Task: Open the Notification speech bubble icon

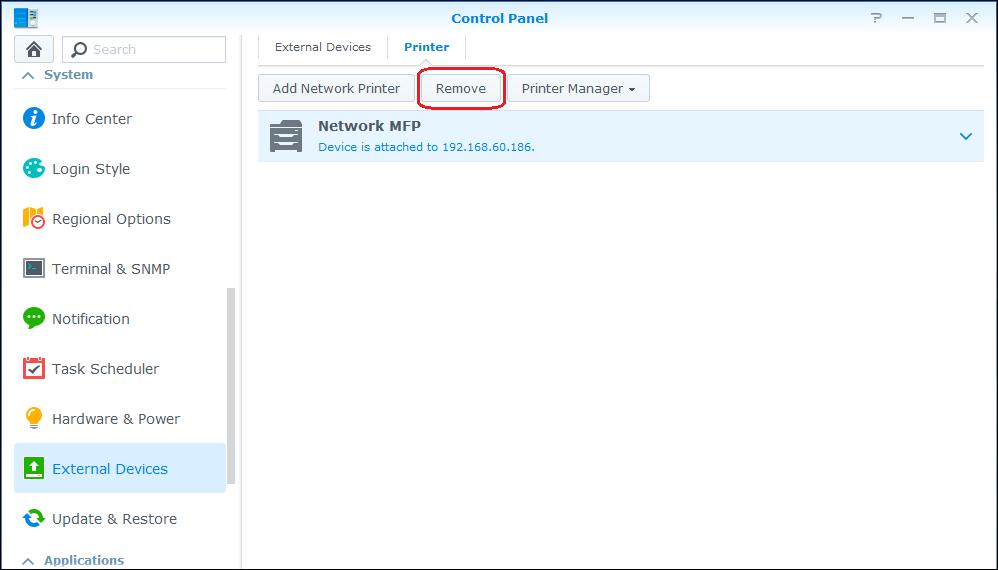Action: click(34, 318)
